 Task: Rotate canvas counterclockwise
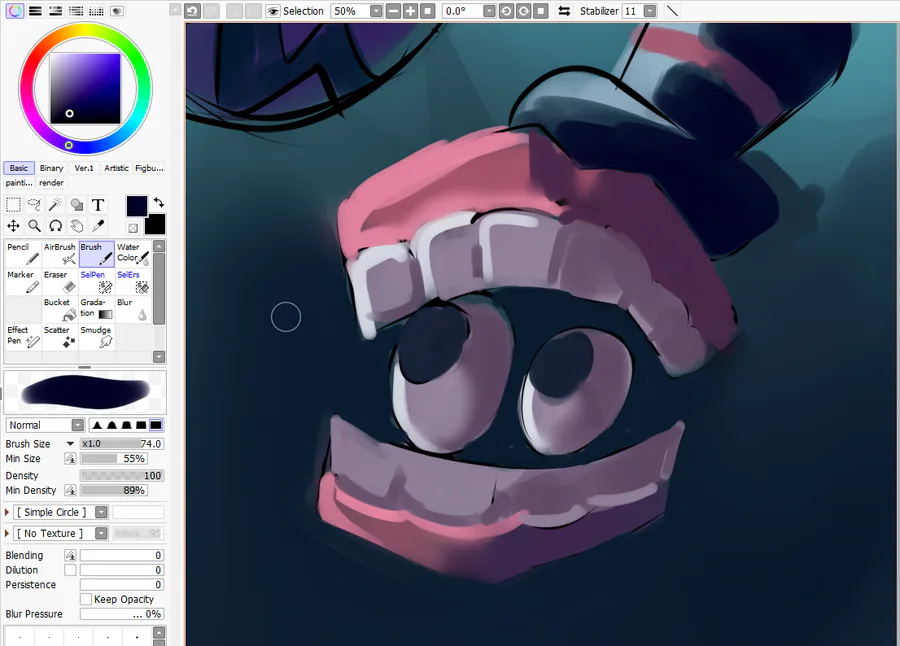pyautogui.click(x=506, y=11)
